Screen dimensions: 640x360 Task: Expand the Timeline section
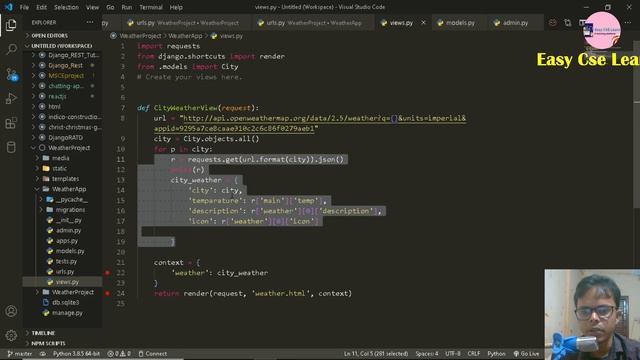pyautogui.click(x=43, y=333)
